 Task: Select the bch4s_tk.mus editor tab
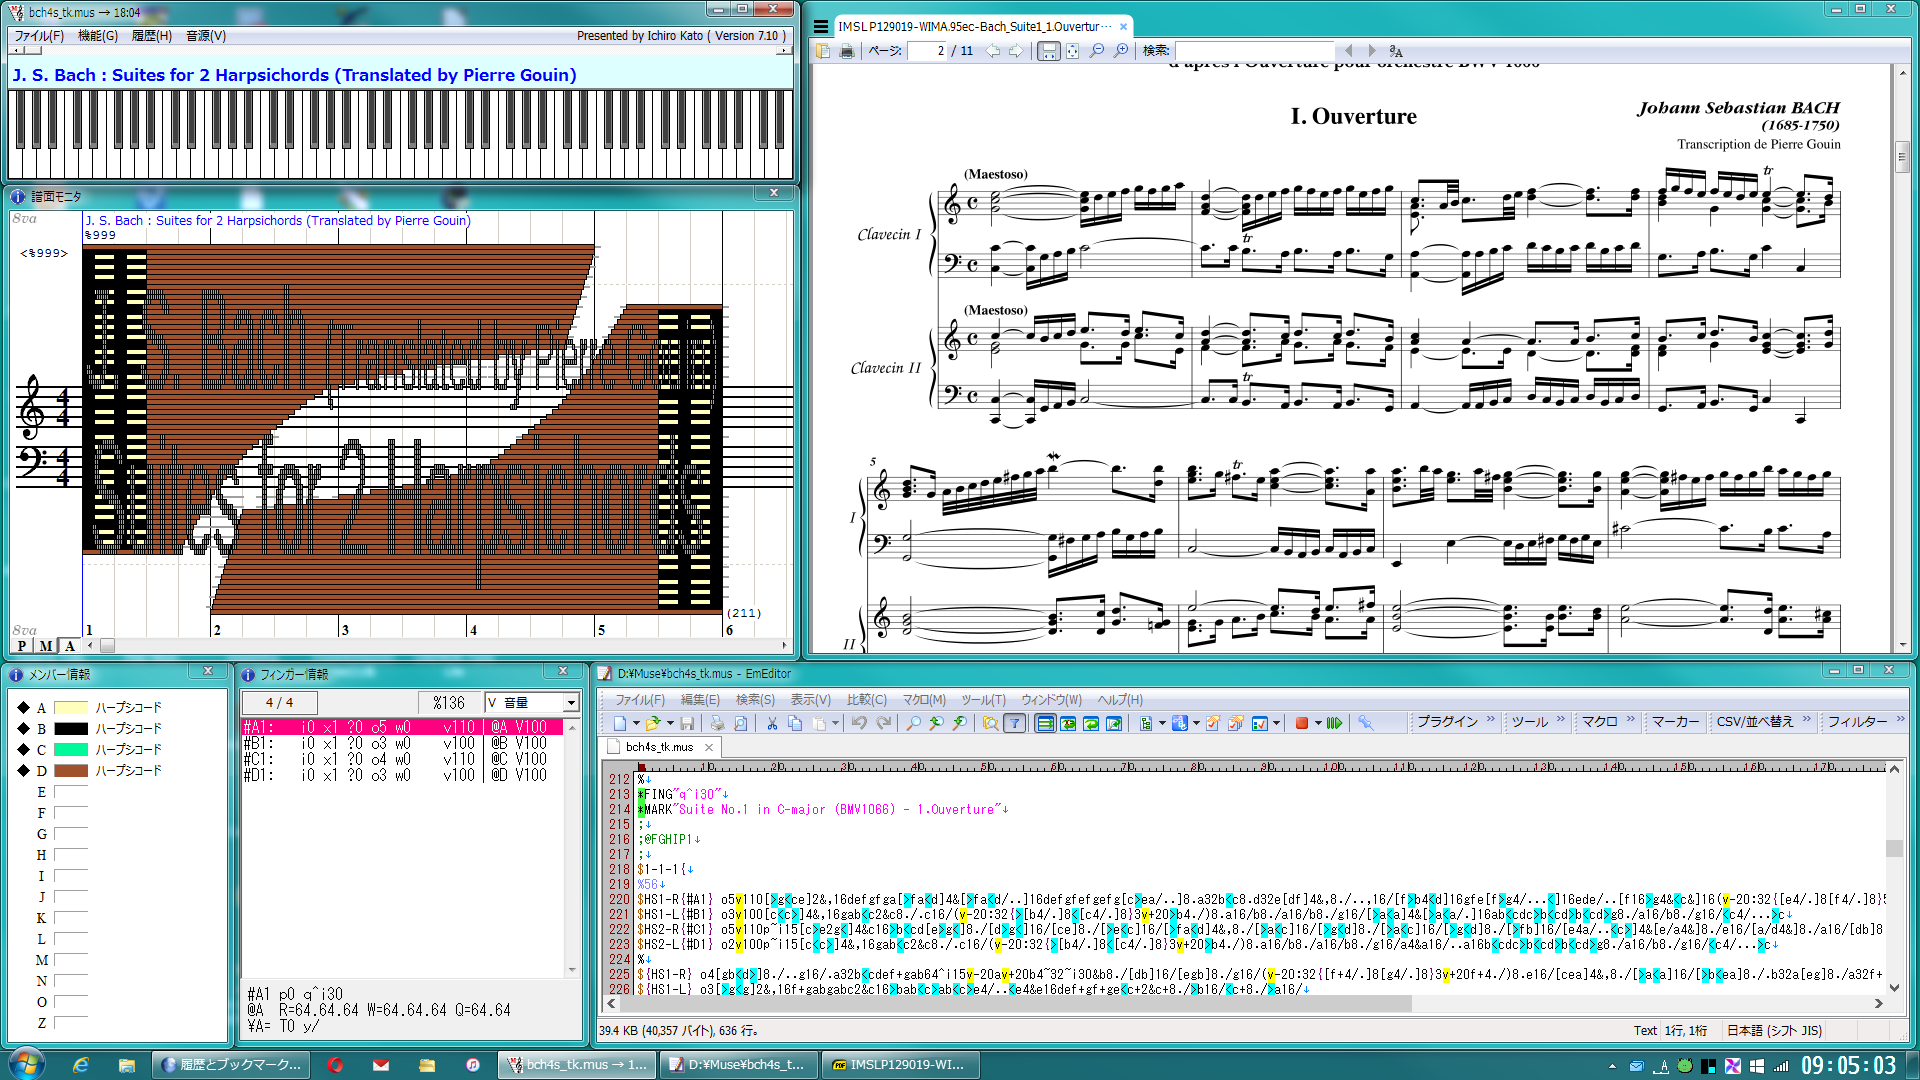click(659, 747)
